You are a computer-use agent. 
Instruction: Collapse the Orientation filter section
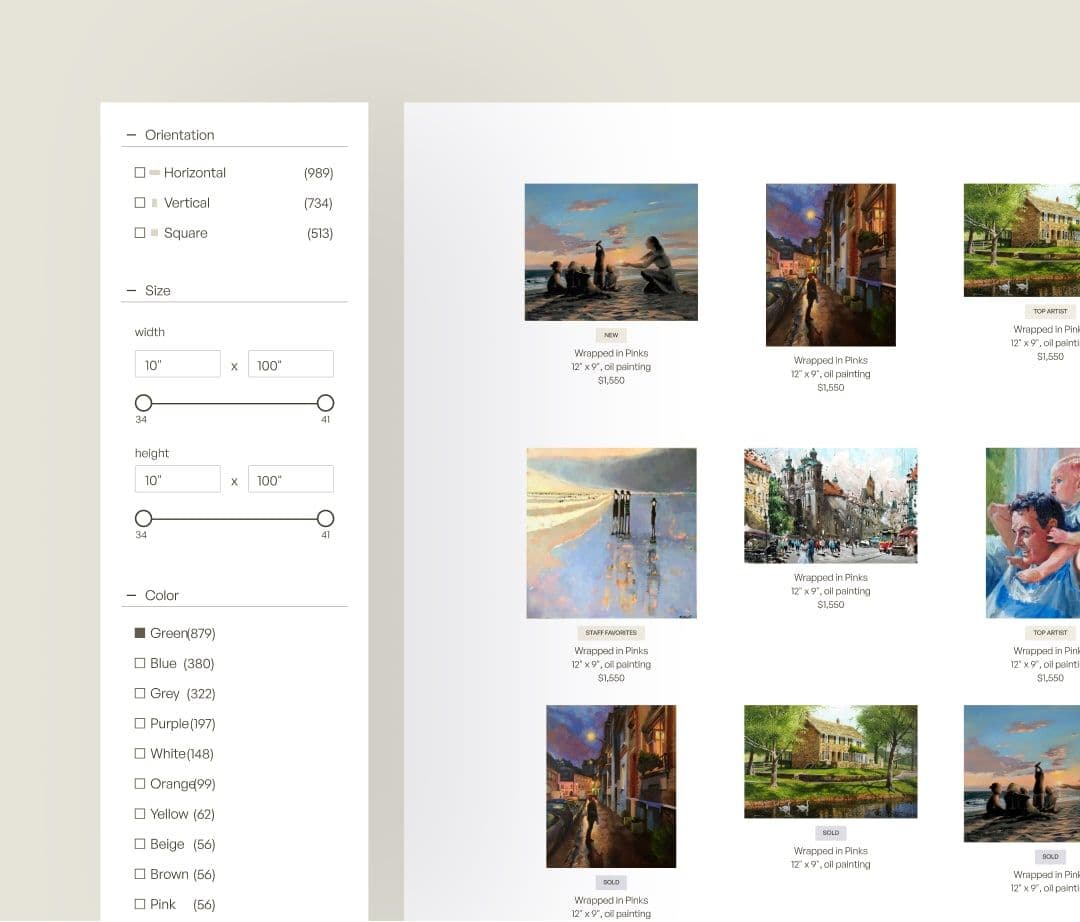pos(131,135)
